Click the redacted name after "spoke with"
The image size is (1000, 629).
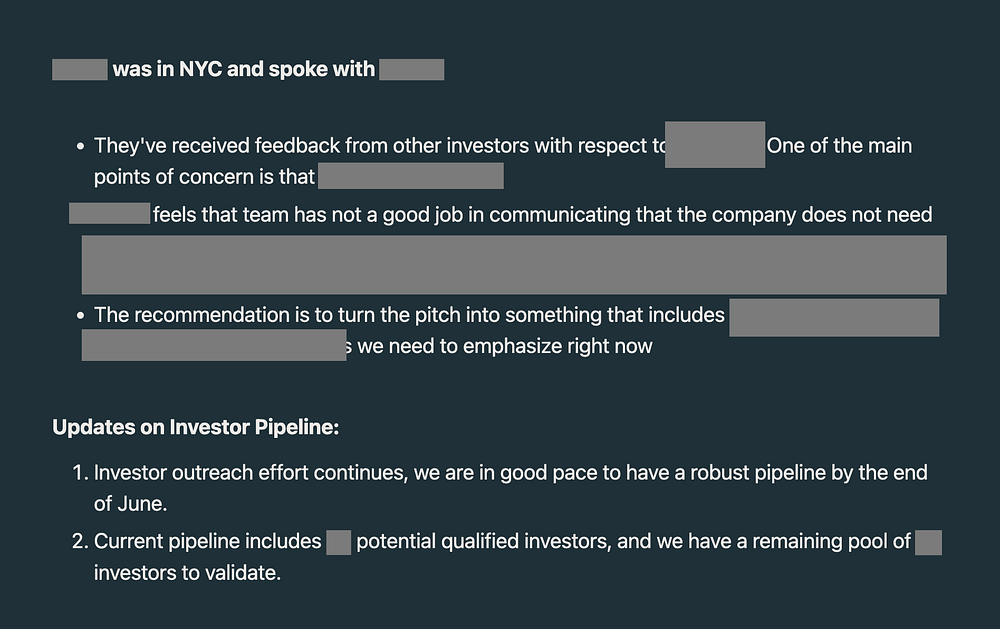(411, 70)
